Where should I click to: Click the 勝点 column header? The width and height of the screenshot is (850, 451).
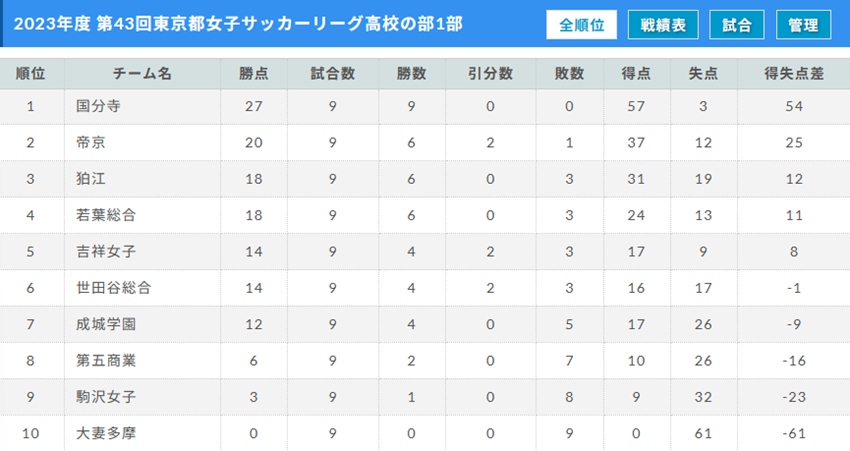(254, 74)
